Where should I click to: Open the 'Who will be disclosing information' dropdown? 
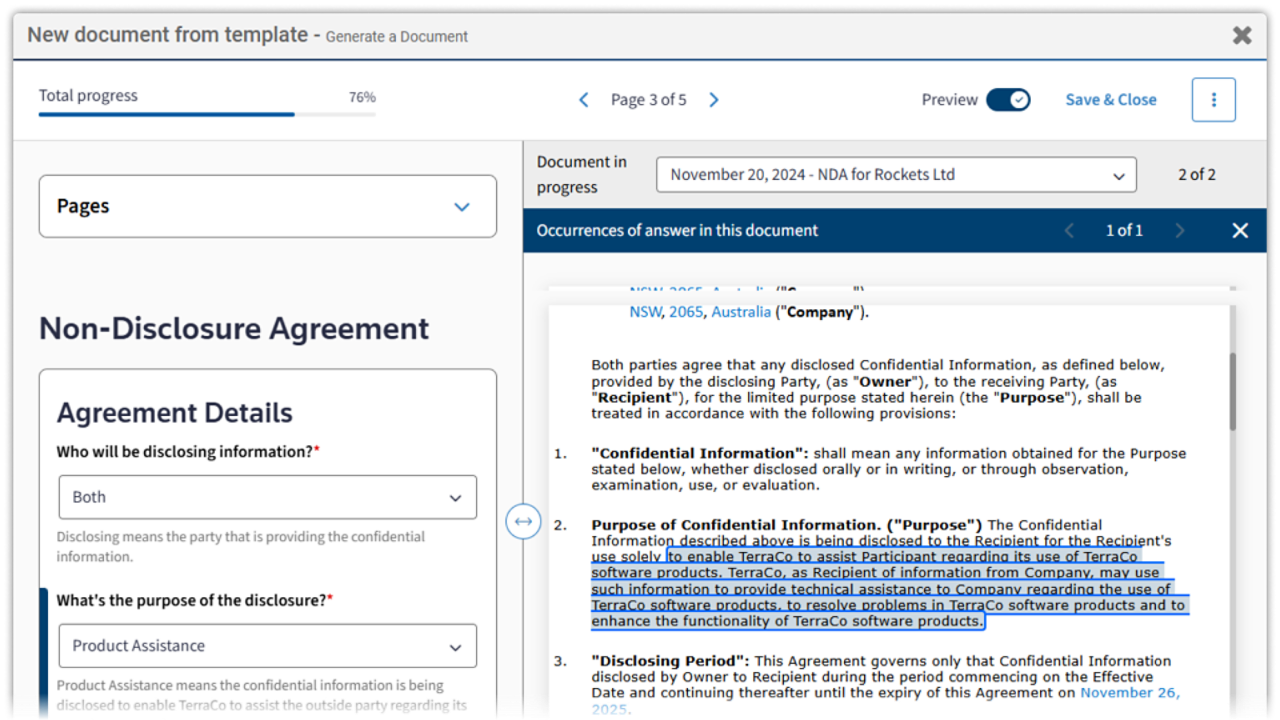click(267, 497)
